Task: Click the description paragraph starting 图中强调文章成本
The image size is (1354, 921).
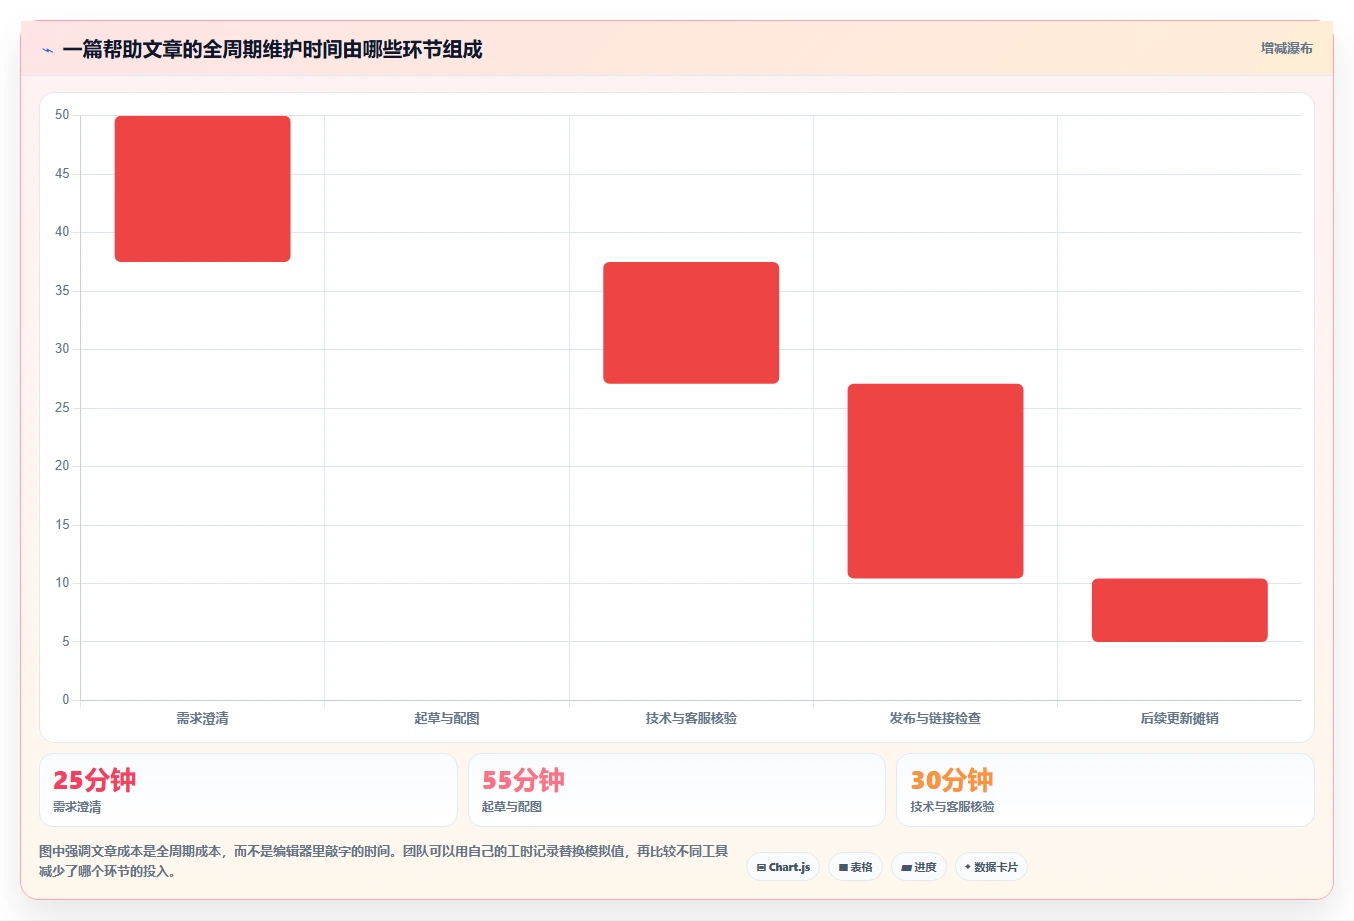Action: click(384, 861)
